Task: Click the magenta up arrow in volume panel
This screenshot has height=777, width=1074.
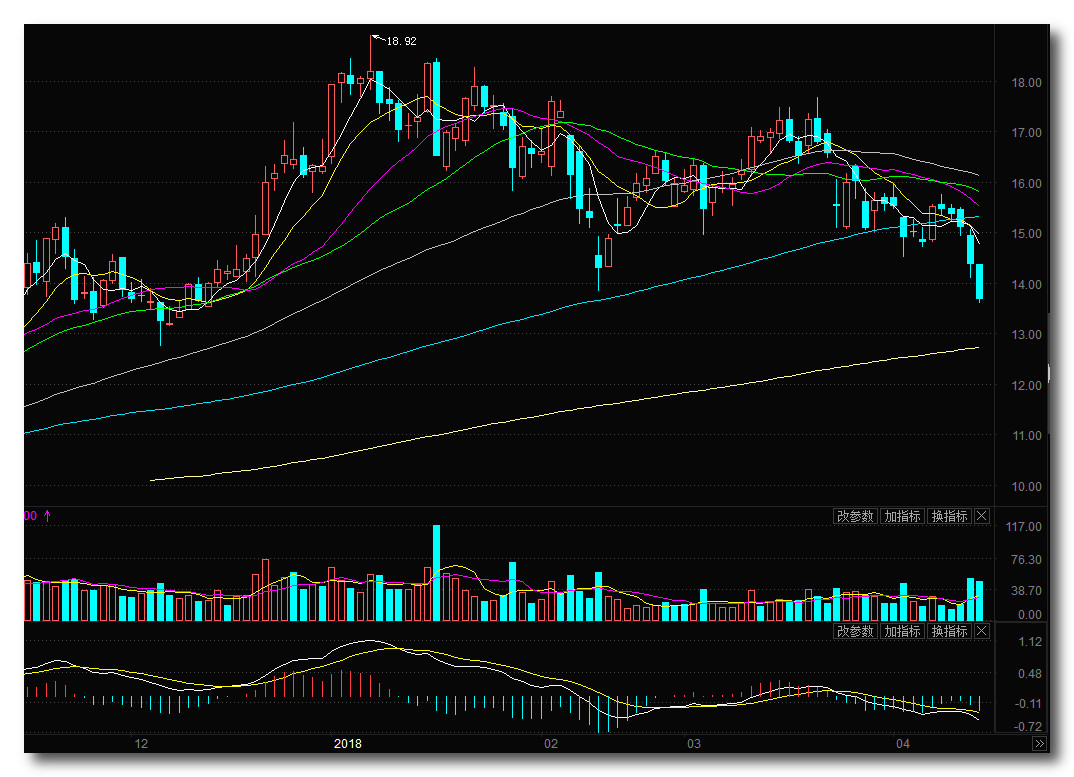Action: (47, 516)
